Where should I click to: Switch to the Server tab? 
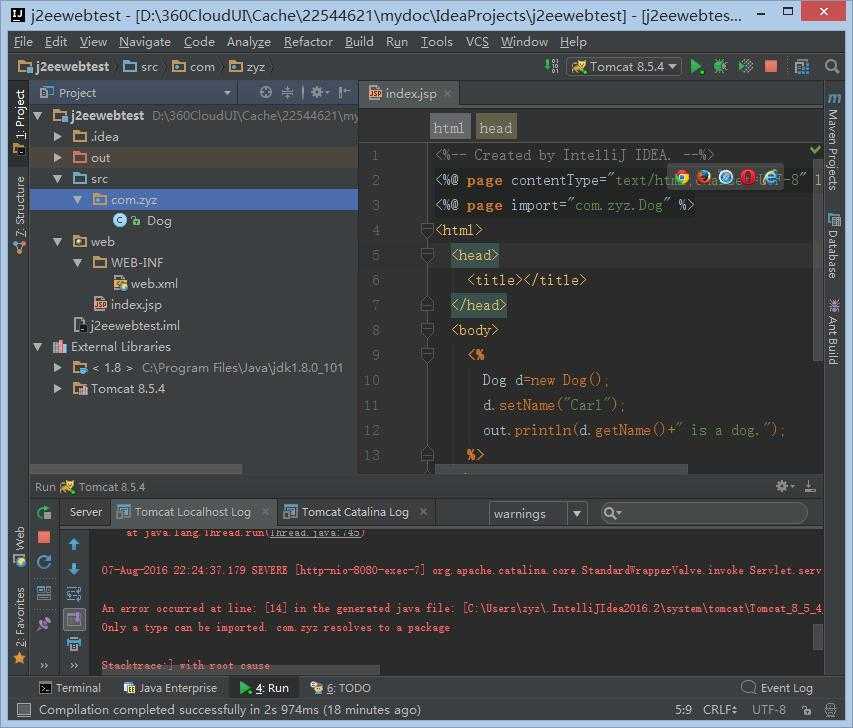click(x=86, y=512)
